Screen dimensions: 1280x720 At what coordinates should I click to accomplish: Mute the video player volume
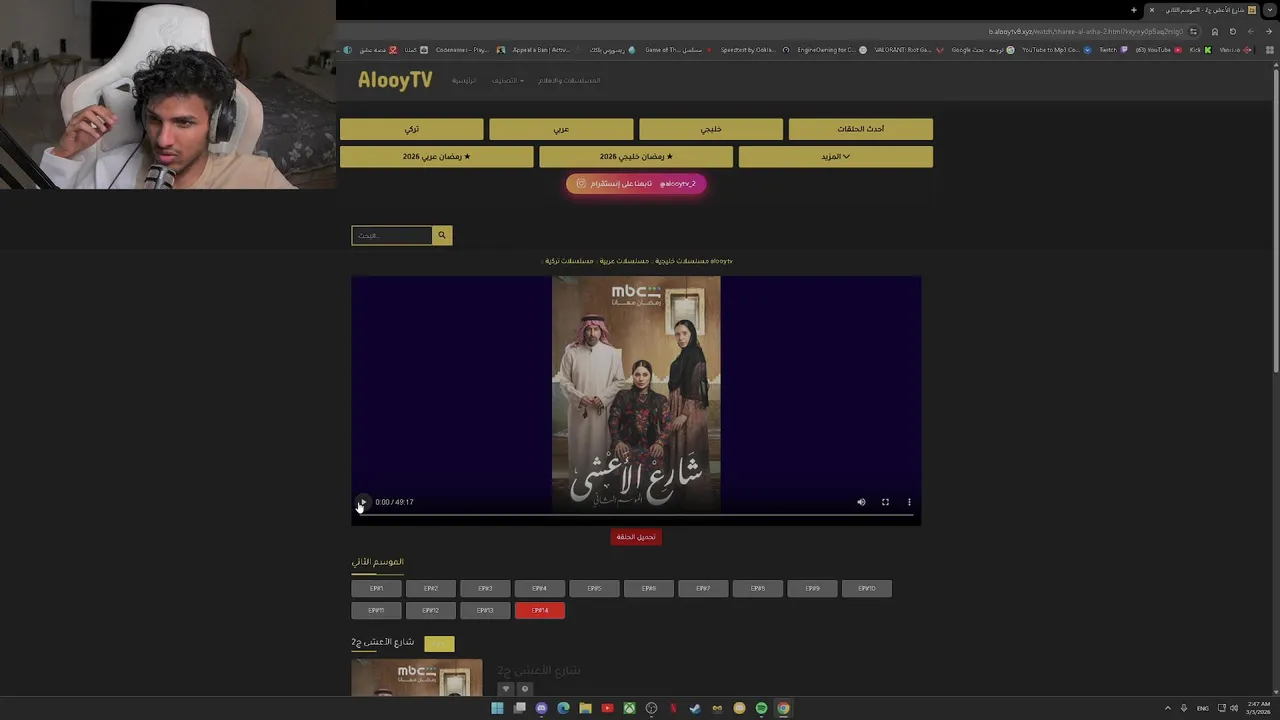[861, 502]
